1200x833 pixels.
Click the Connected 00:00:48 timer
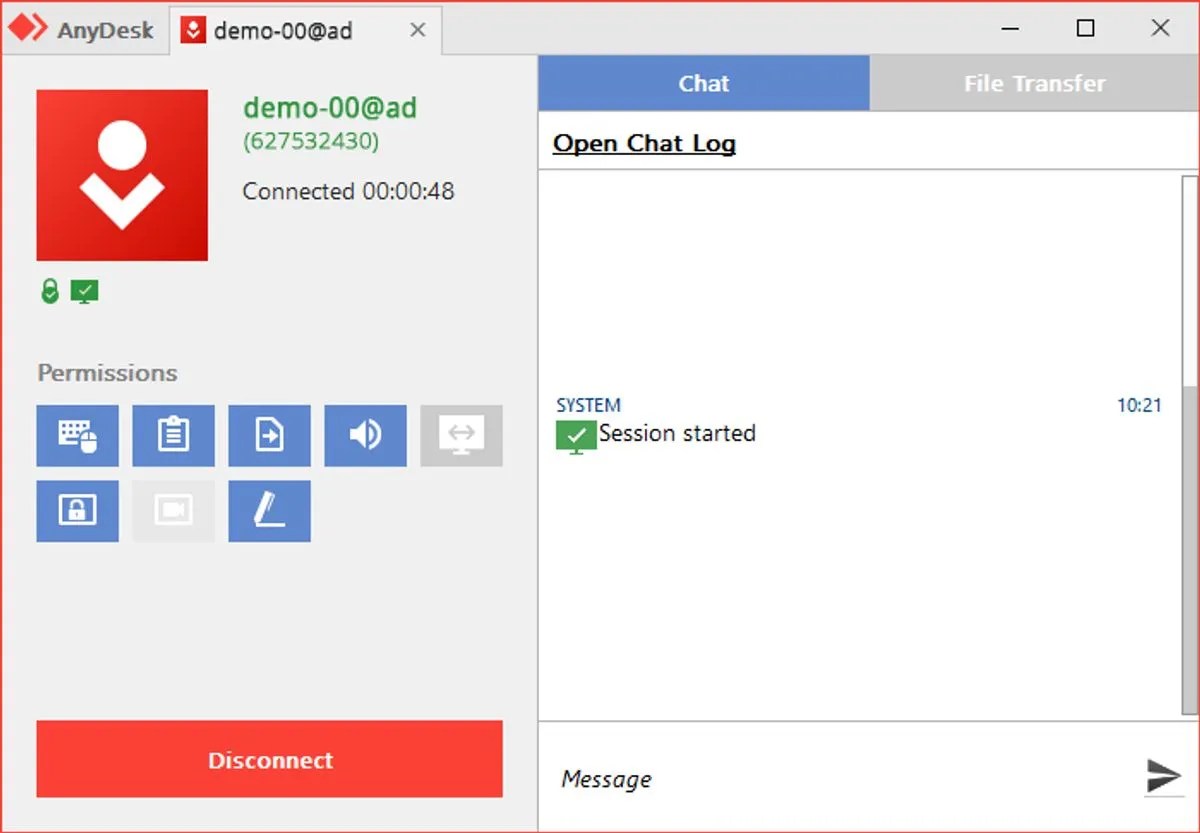pyautogui.click(x=348, y=191)
